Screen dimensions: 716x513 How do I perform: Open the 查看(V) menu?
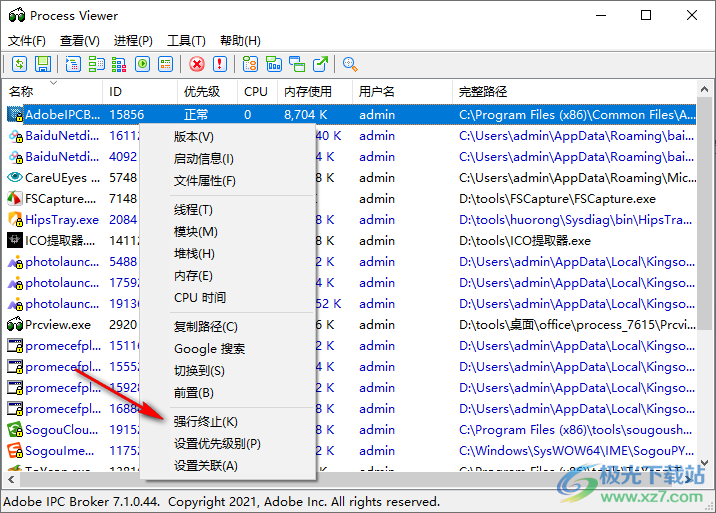[80, 41]
